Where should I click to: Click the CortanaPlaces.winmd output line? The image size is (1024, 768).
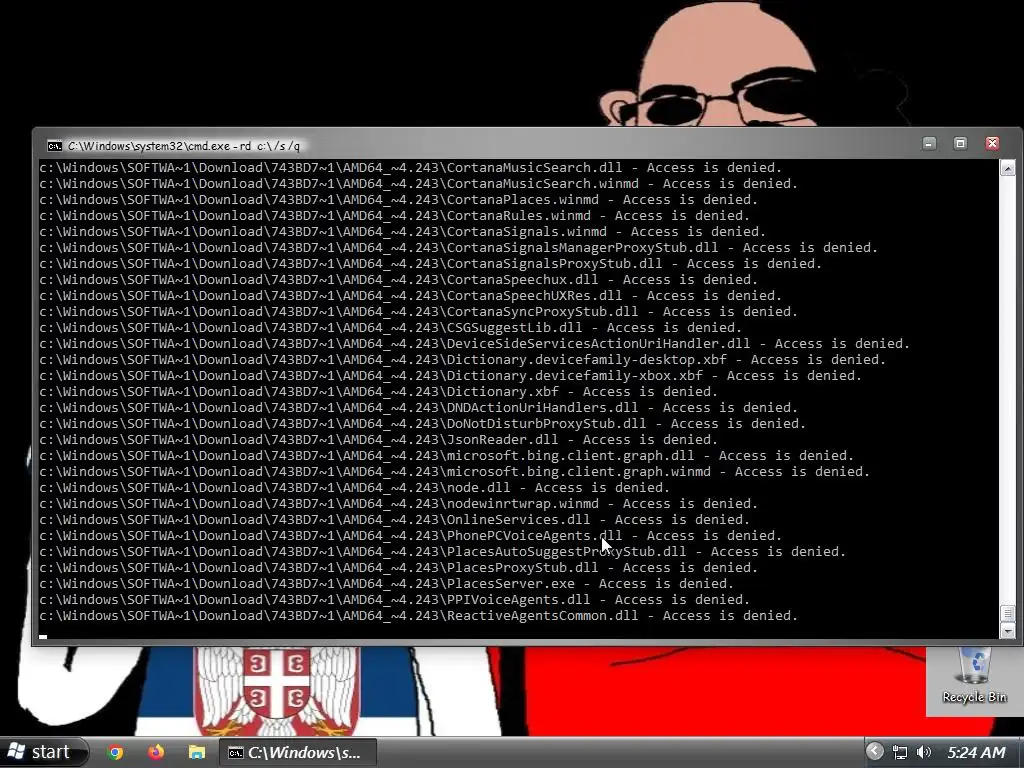398,200
